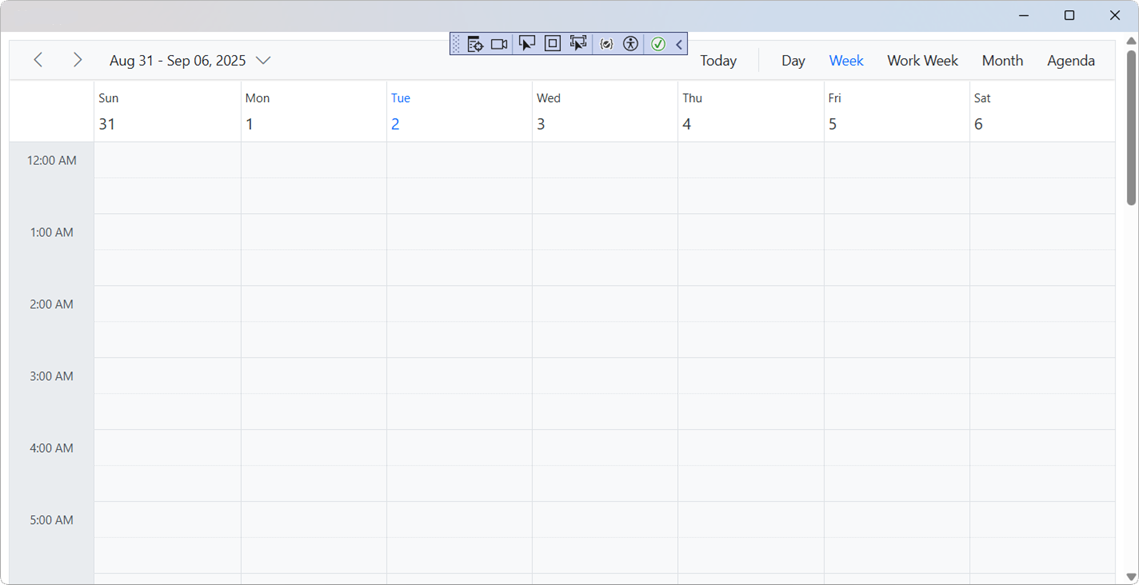This screenshot has width=1139, height=585.
Task: Click the code settings icon on the toolbar
Action: (605, 43)
